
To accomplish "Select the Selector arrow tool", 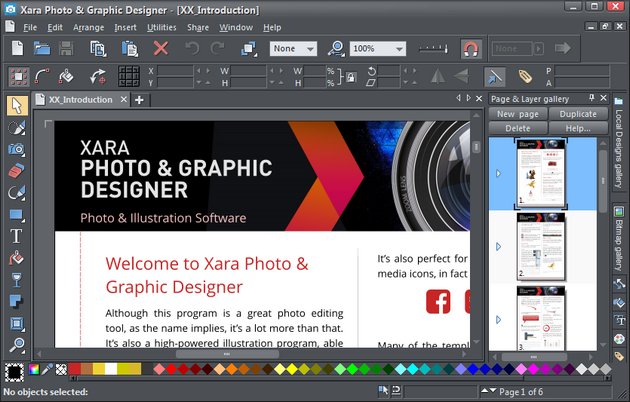I will pyautogui.click(x=16, y=106).
